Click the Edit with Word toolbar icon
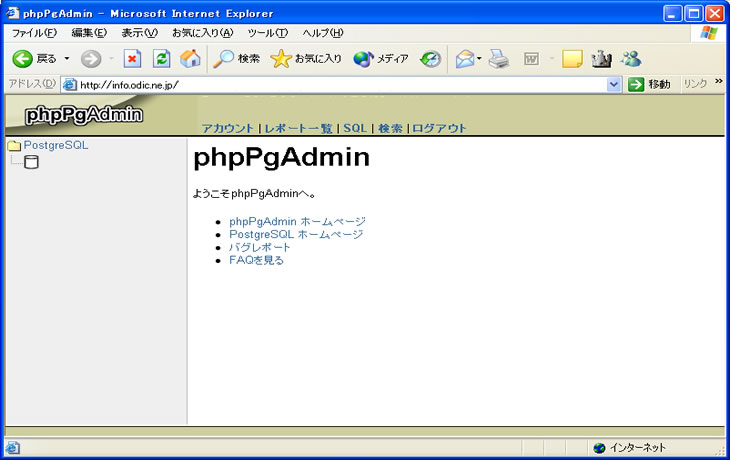This screenshot has height=460, width=730. click(x=531, y=59)
